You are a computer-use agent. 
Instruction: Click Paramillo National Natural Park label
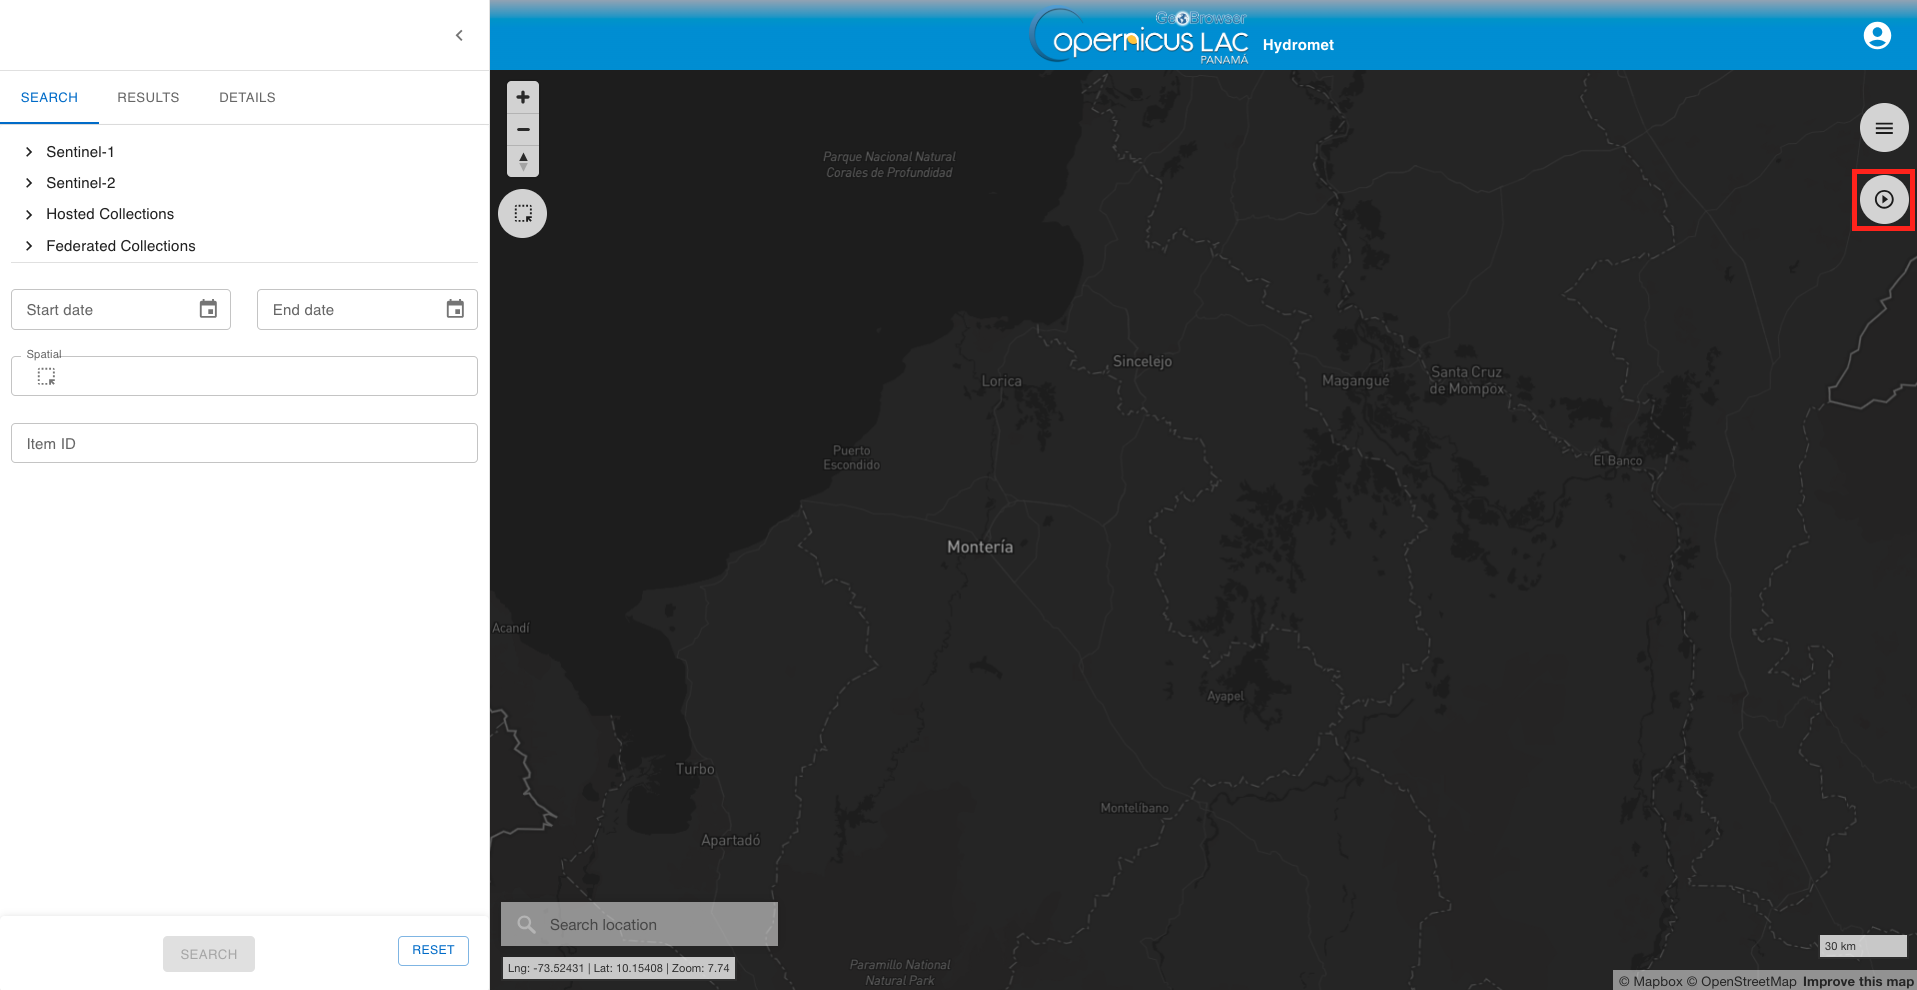click(x=900, y=972)
